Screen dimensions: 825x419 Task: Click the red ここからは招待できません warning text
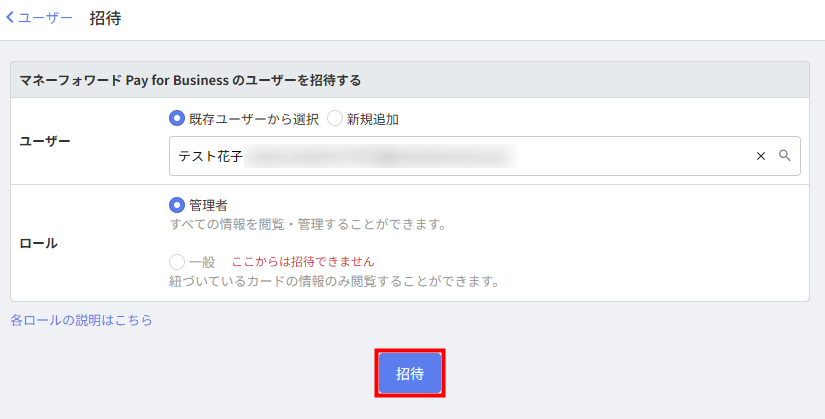(303, 261)
